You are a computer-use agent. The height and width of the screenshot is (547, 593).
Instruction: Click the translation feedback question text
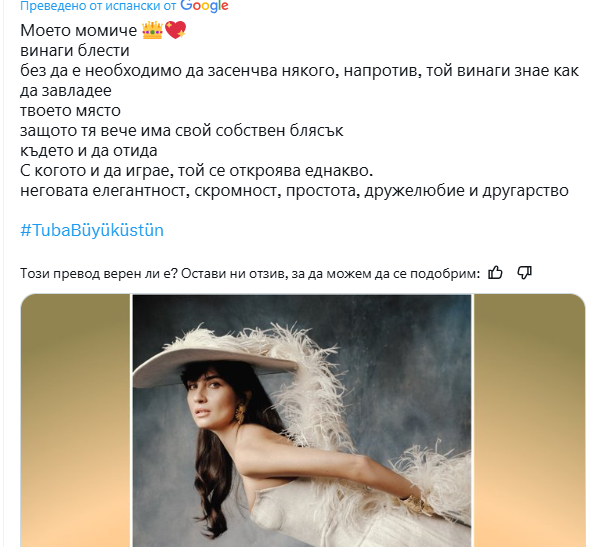click(x=250, y=273)
